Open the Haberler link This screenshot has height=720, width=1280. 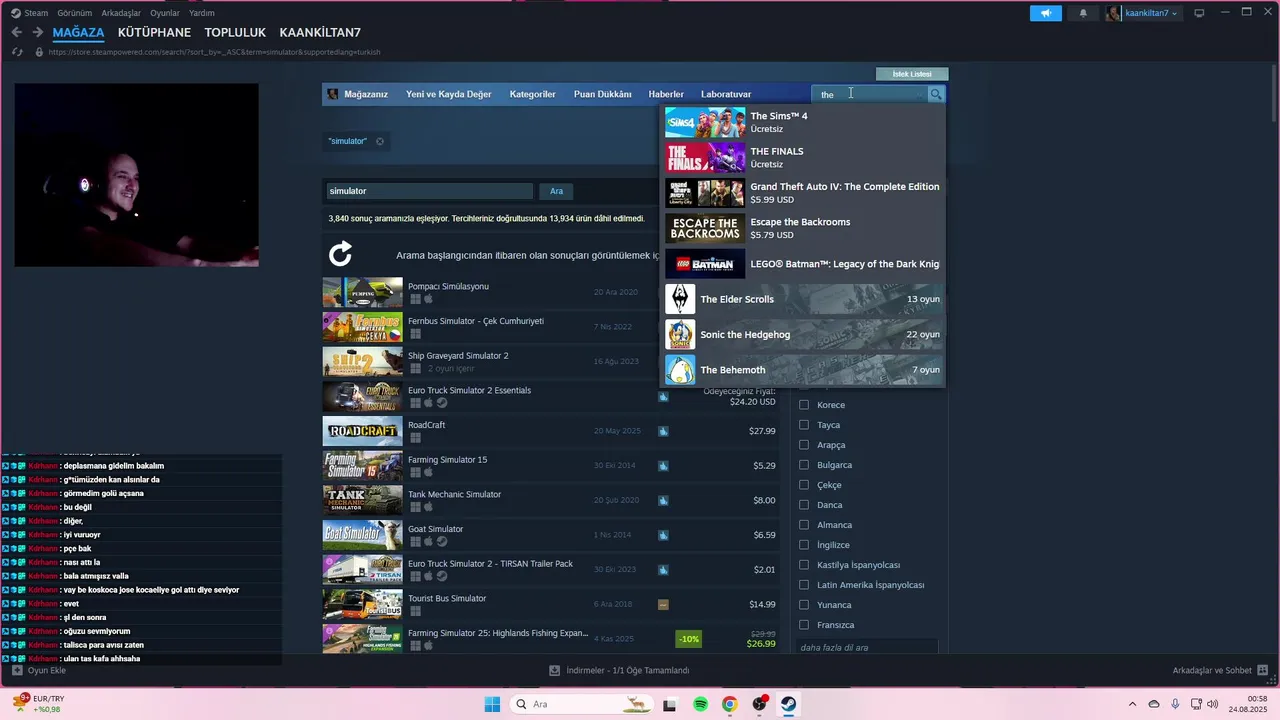[666, 94]
